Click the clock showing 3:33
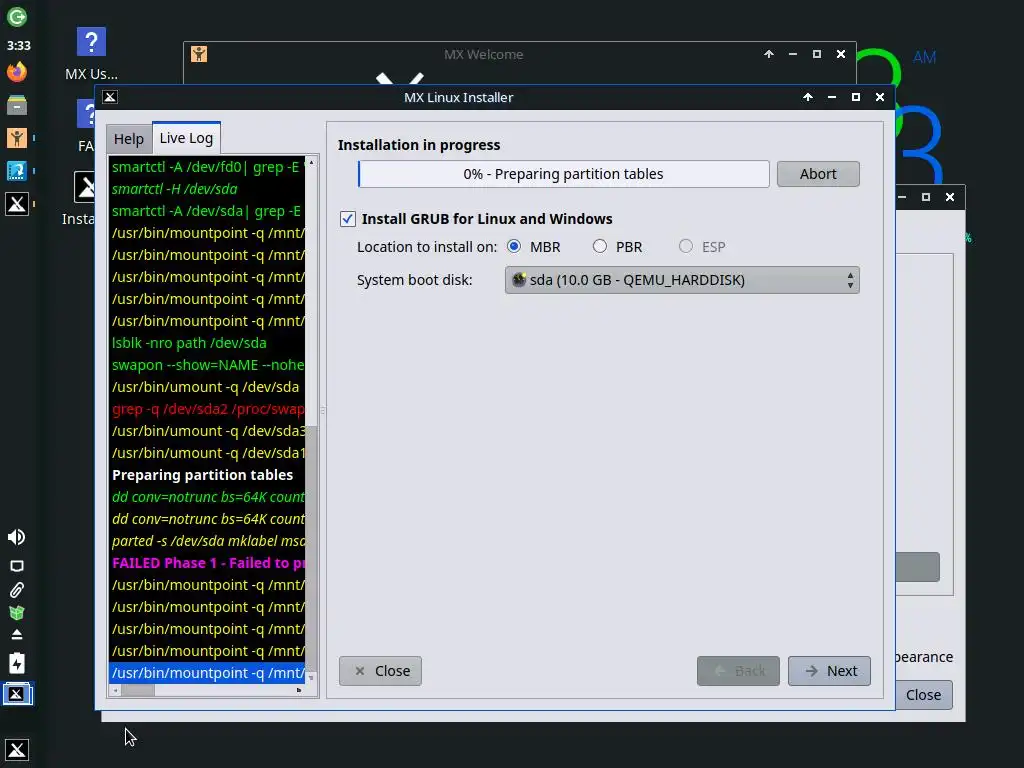1024x768 pixels. tap(18, 45)
